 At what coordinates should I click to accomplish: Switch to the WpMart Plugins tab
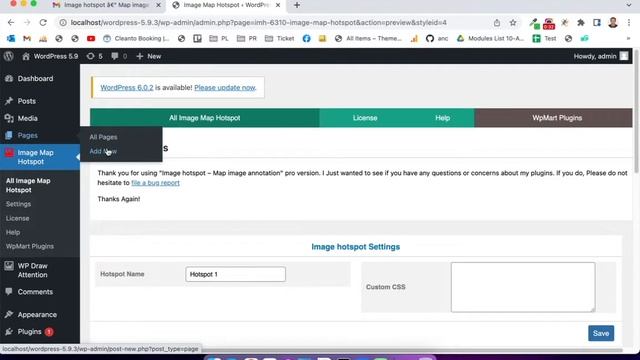click(557, 118)
